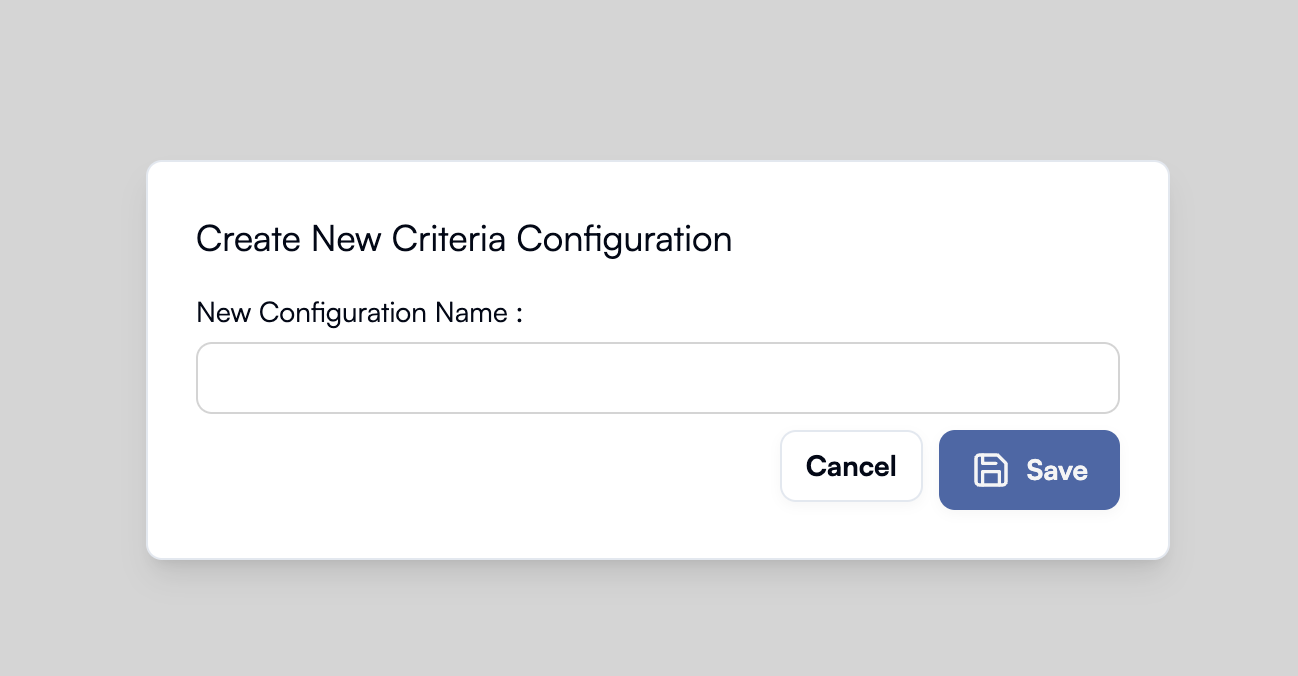Save the new criteria configuration
The height and width of the screenshot is (676, 1298).
(1029, 470)
